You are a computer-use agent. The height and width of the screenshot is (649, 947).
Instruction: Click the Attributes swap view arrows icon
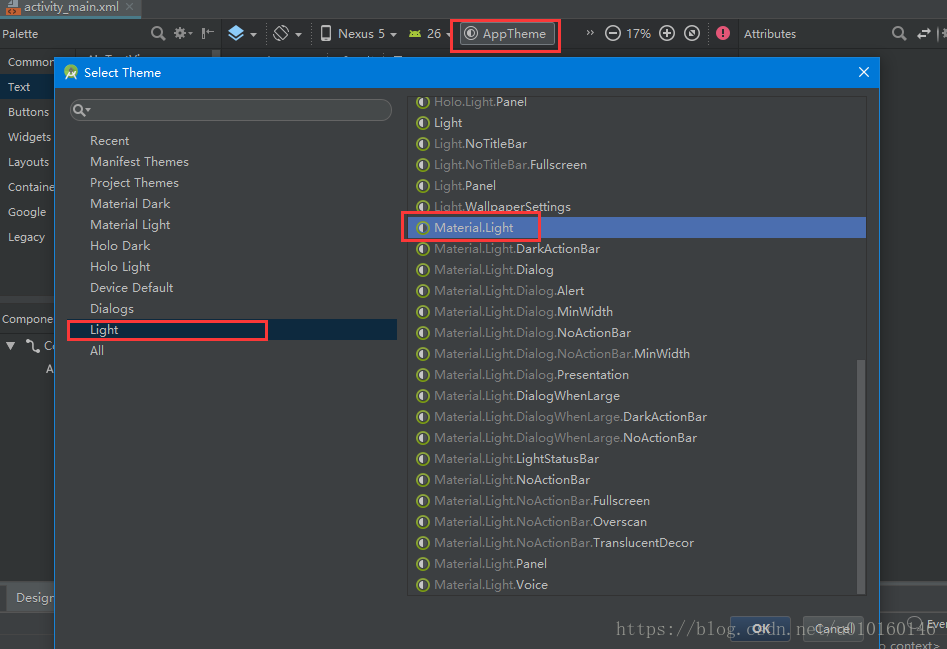[x=923, y=34]
